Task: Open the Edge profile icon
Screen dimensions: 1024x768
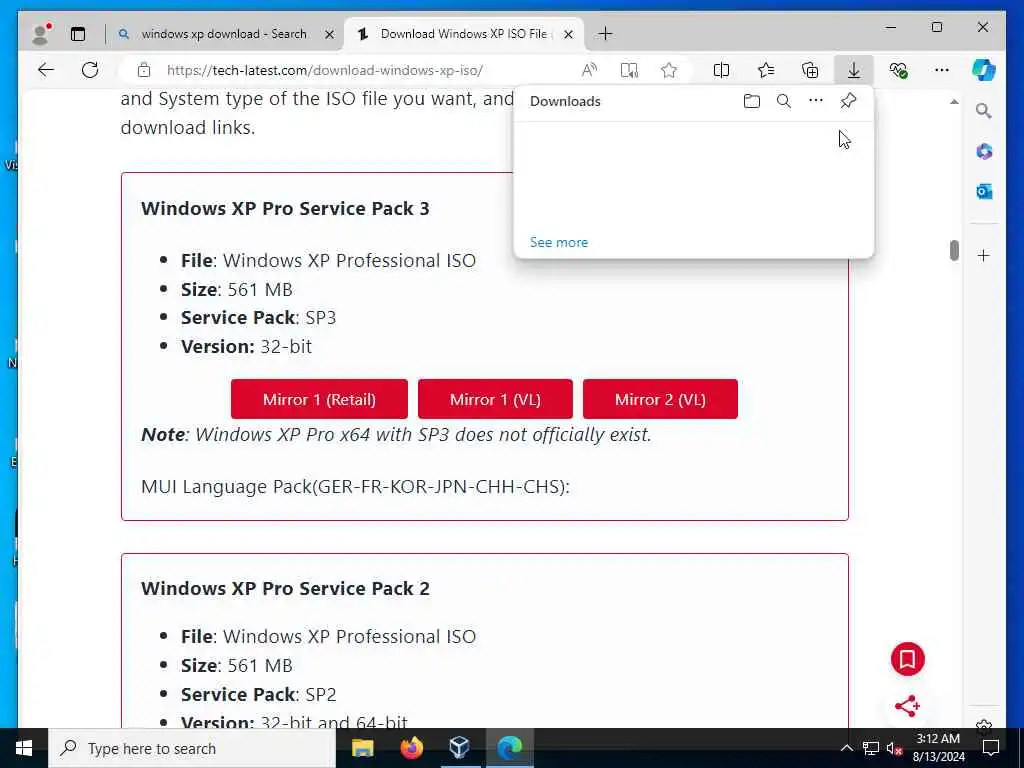Action: click(41, 34)
